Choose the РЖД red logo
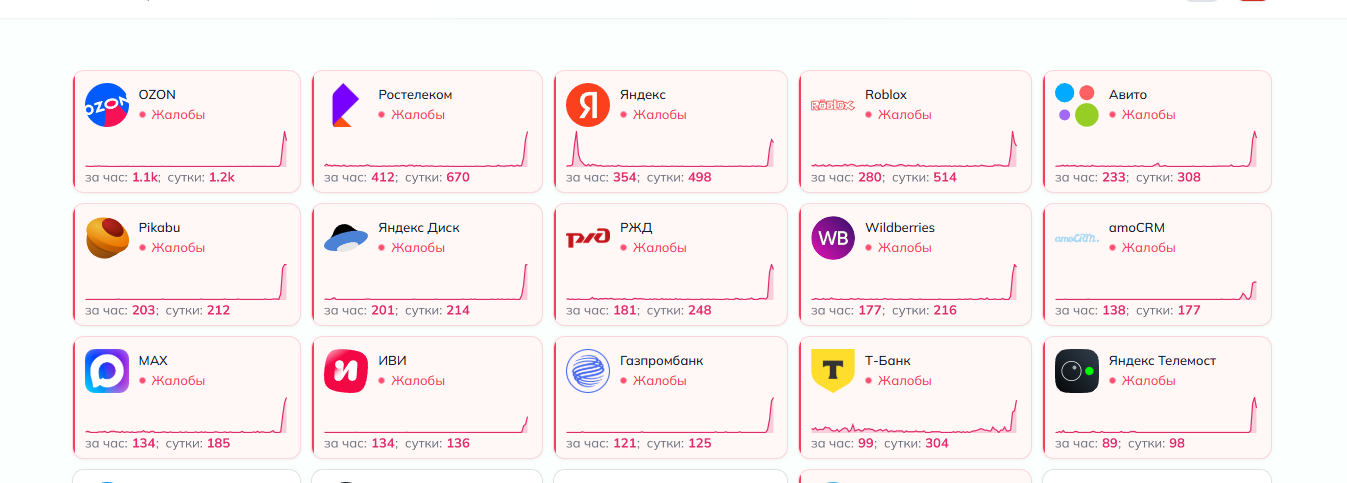Screen dimensions: 1347x483 coord(588,238)
